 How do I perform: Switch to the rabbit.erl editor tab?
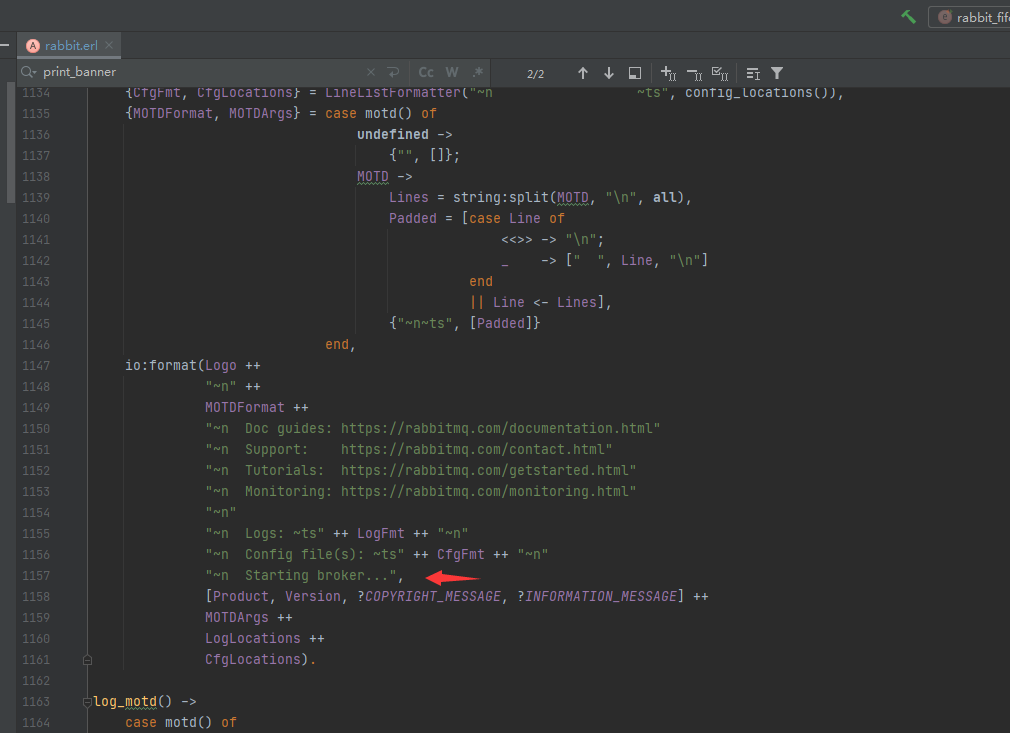(71, 46)
